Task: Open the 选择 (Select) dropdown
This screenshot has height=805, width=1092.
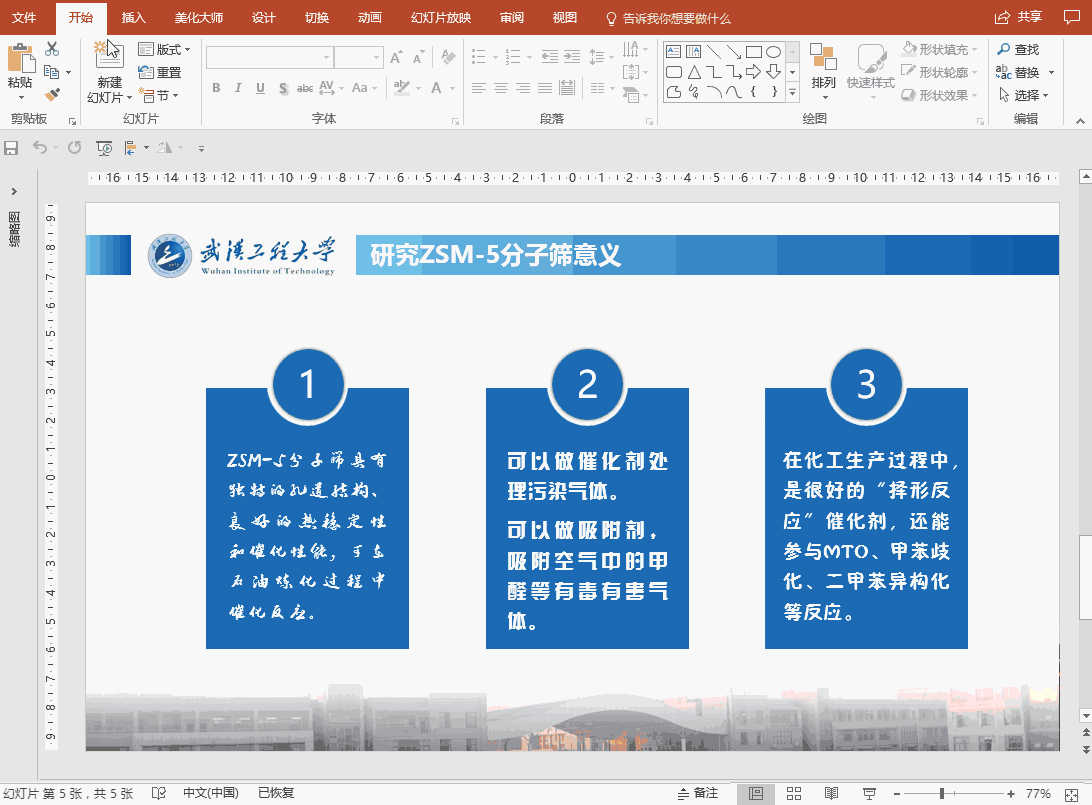Action: click(x=1026, y=94)
